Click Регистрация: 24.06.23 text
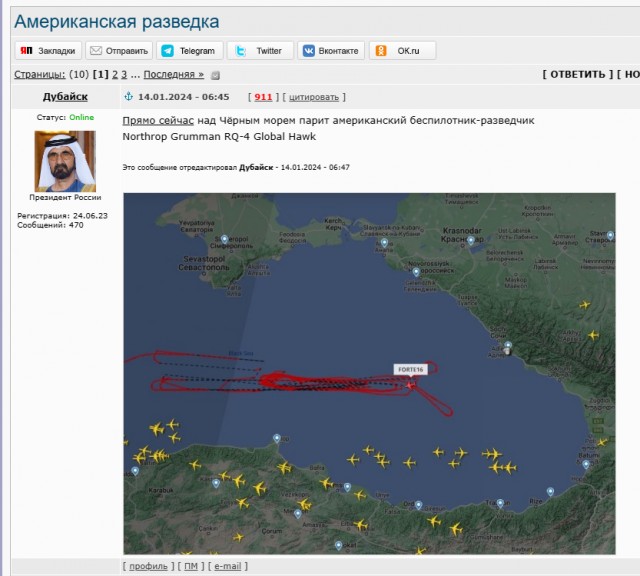This screenshot has width=640, height=576. coord(62,216)
